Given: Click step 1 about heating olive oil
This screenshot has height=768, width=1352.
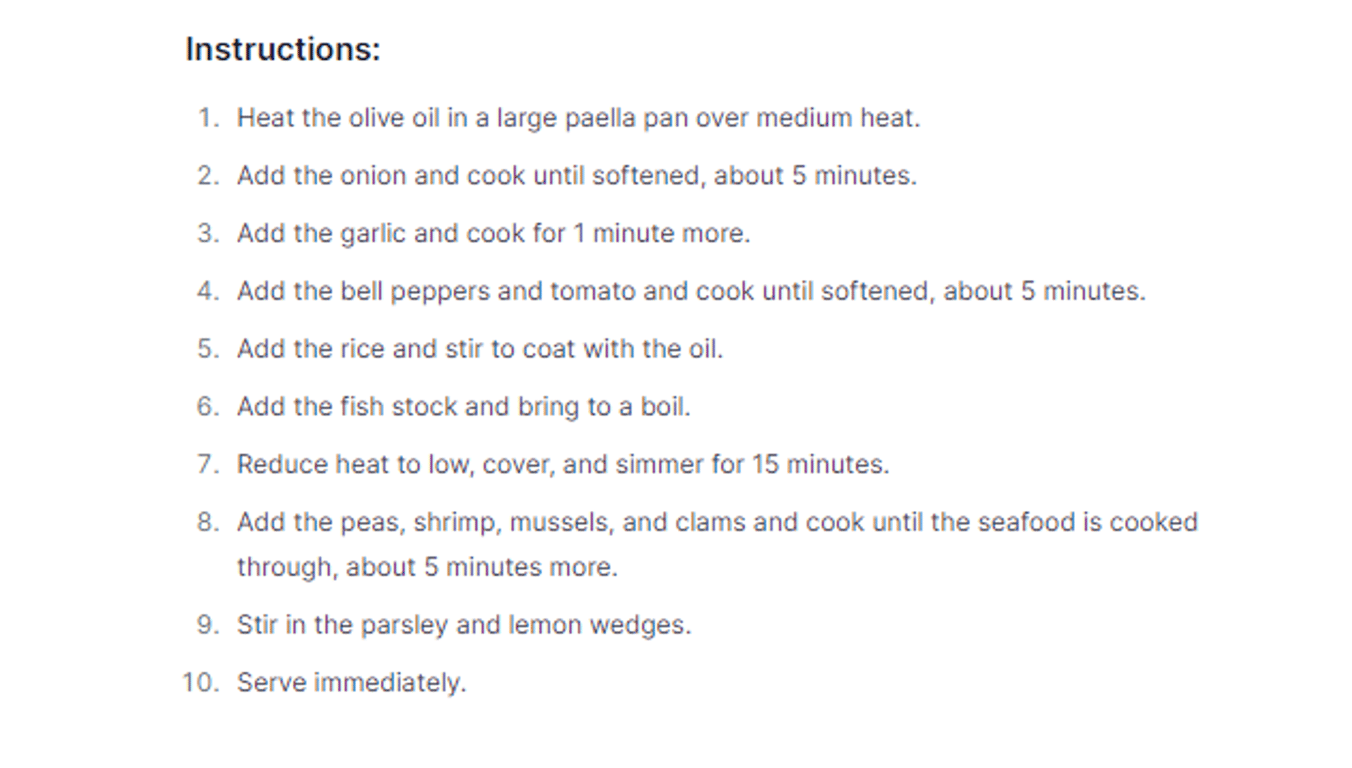Looking at the screenshot, I should click(x=577, y=118).
